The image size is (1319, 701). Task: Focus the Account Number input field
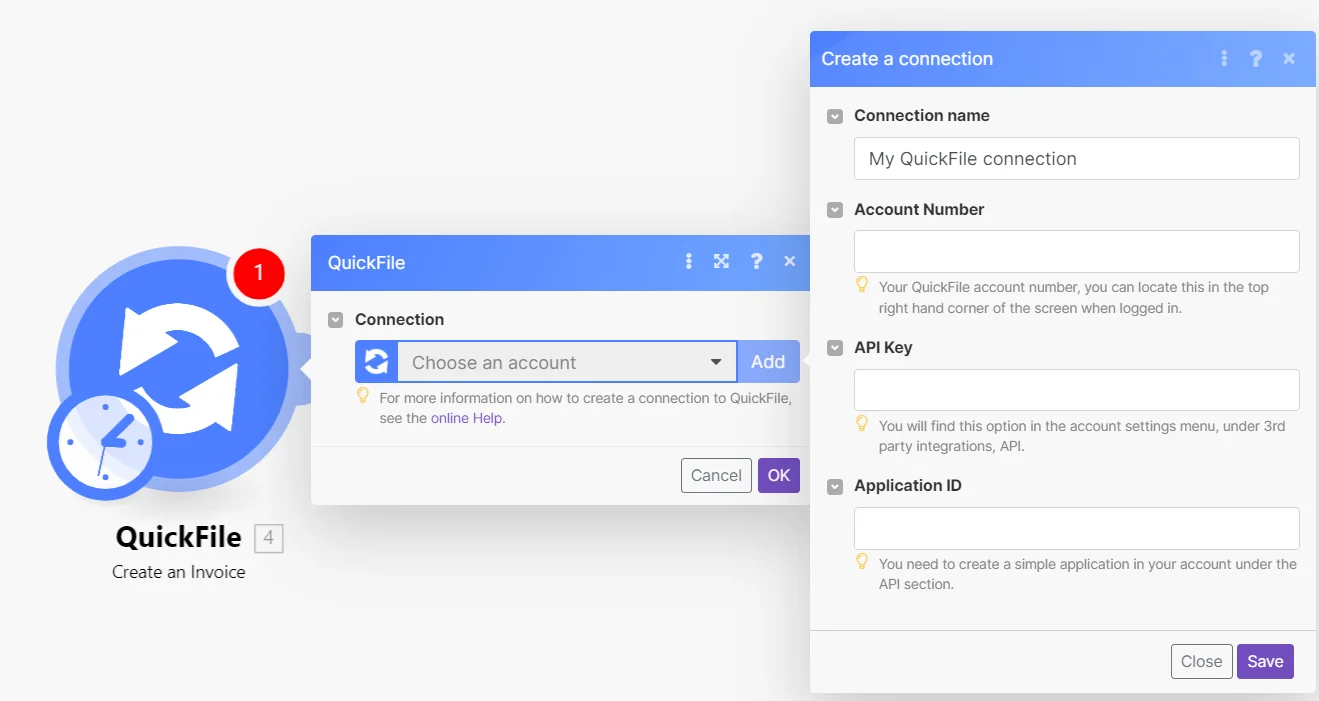pos(1076,251)
